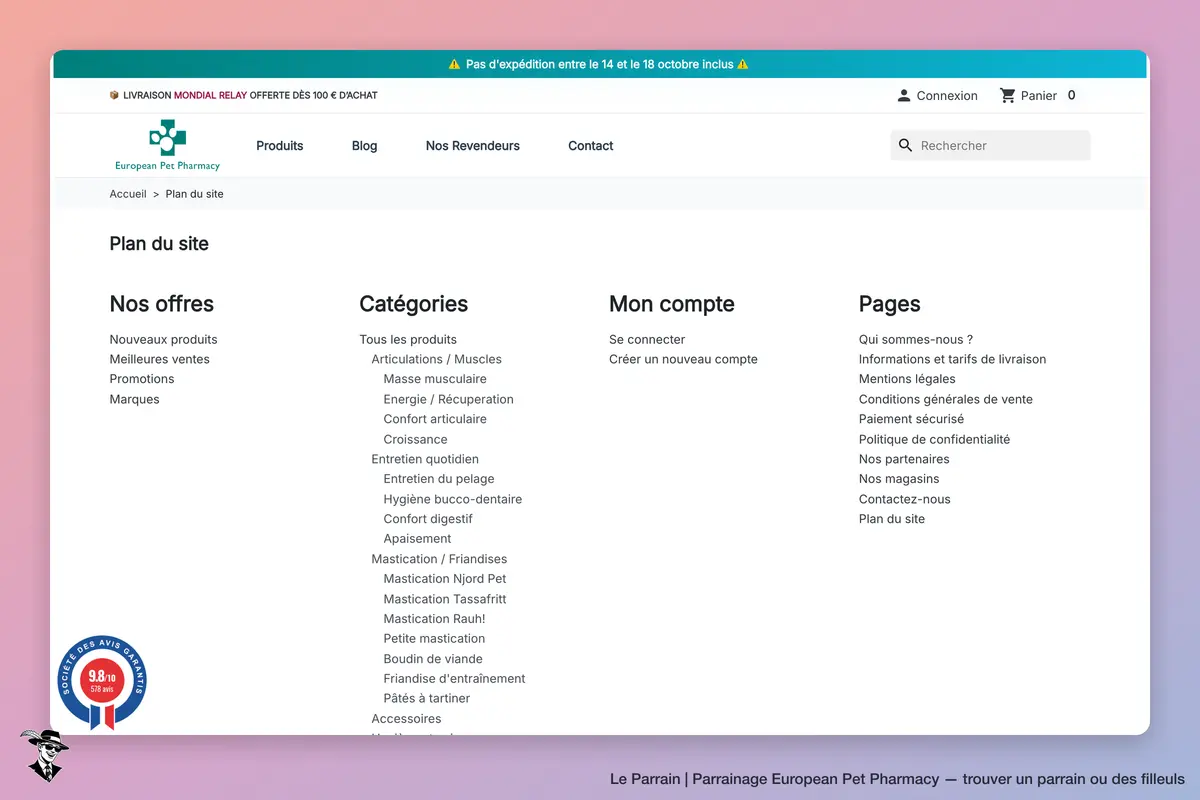
Task: Click Se connecter under Mon compte
Action: coord(647,339)
